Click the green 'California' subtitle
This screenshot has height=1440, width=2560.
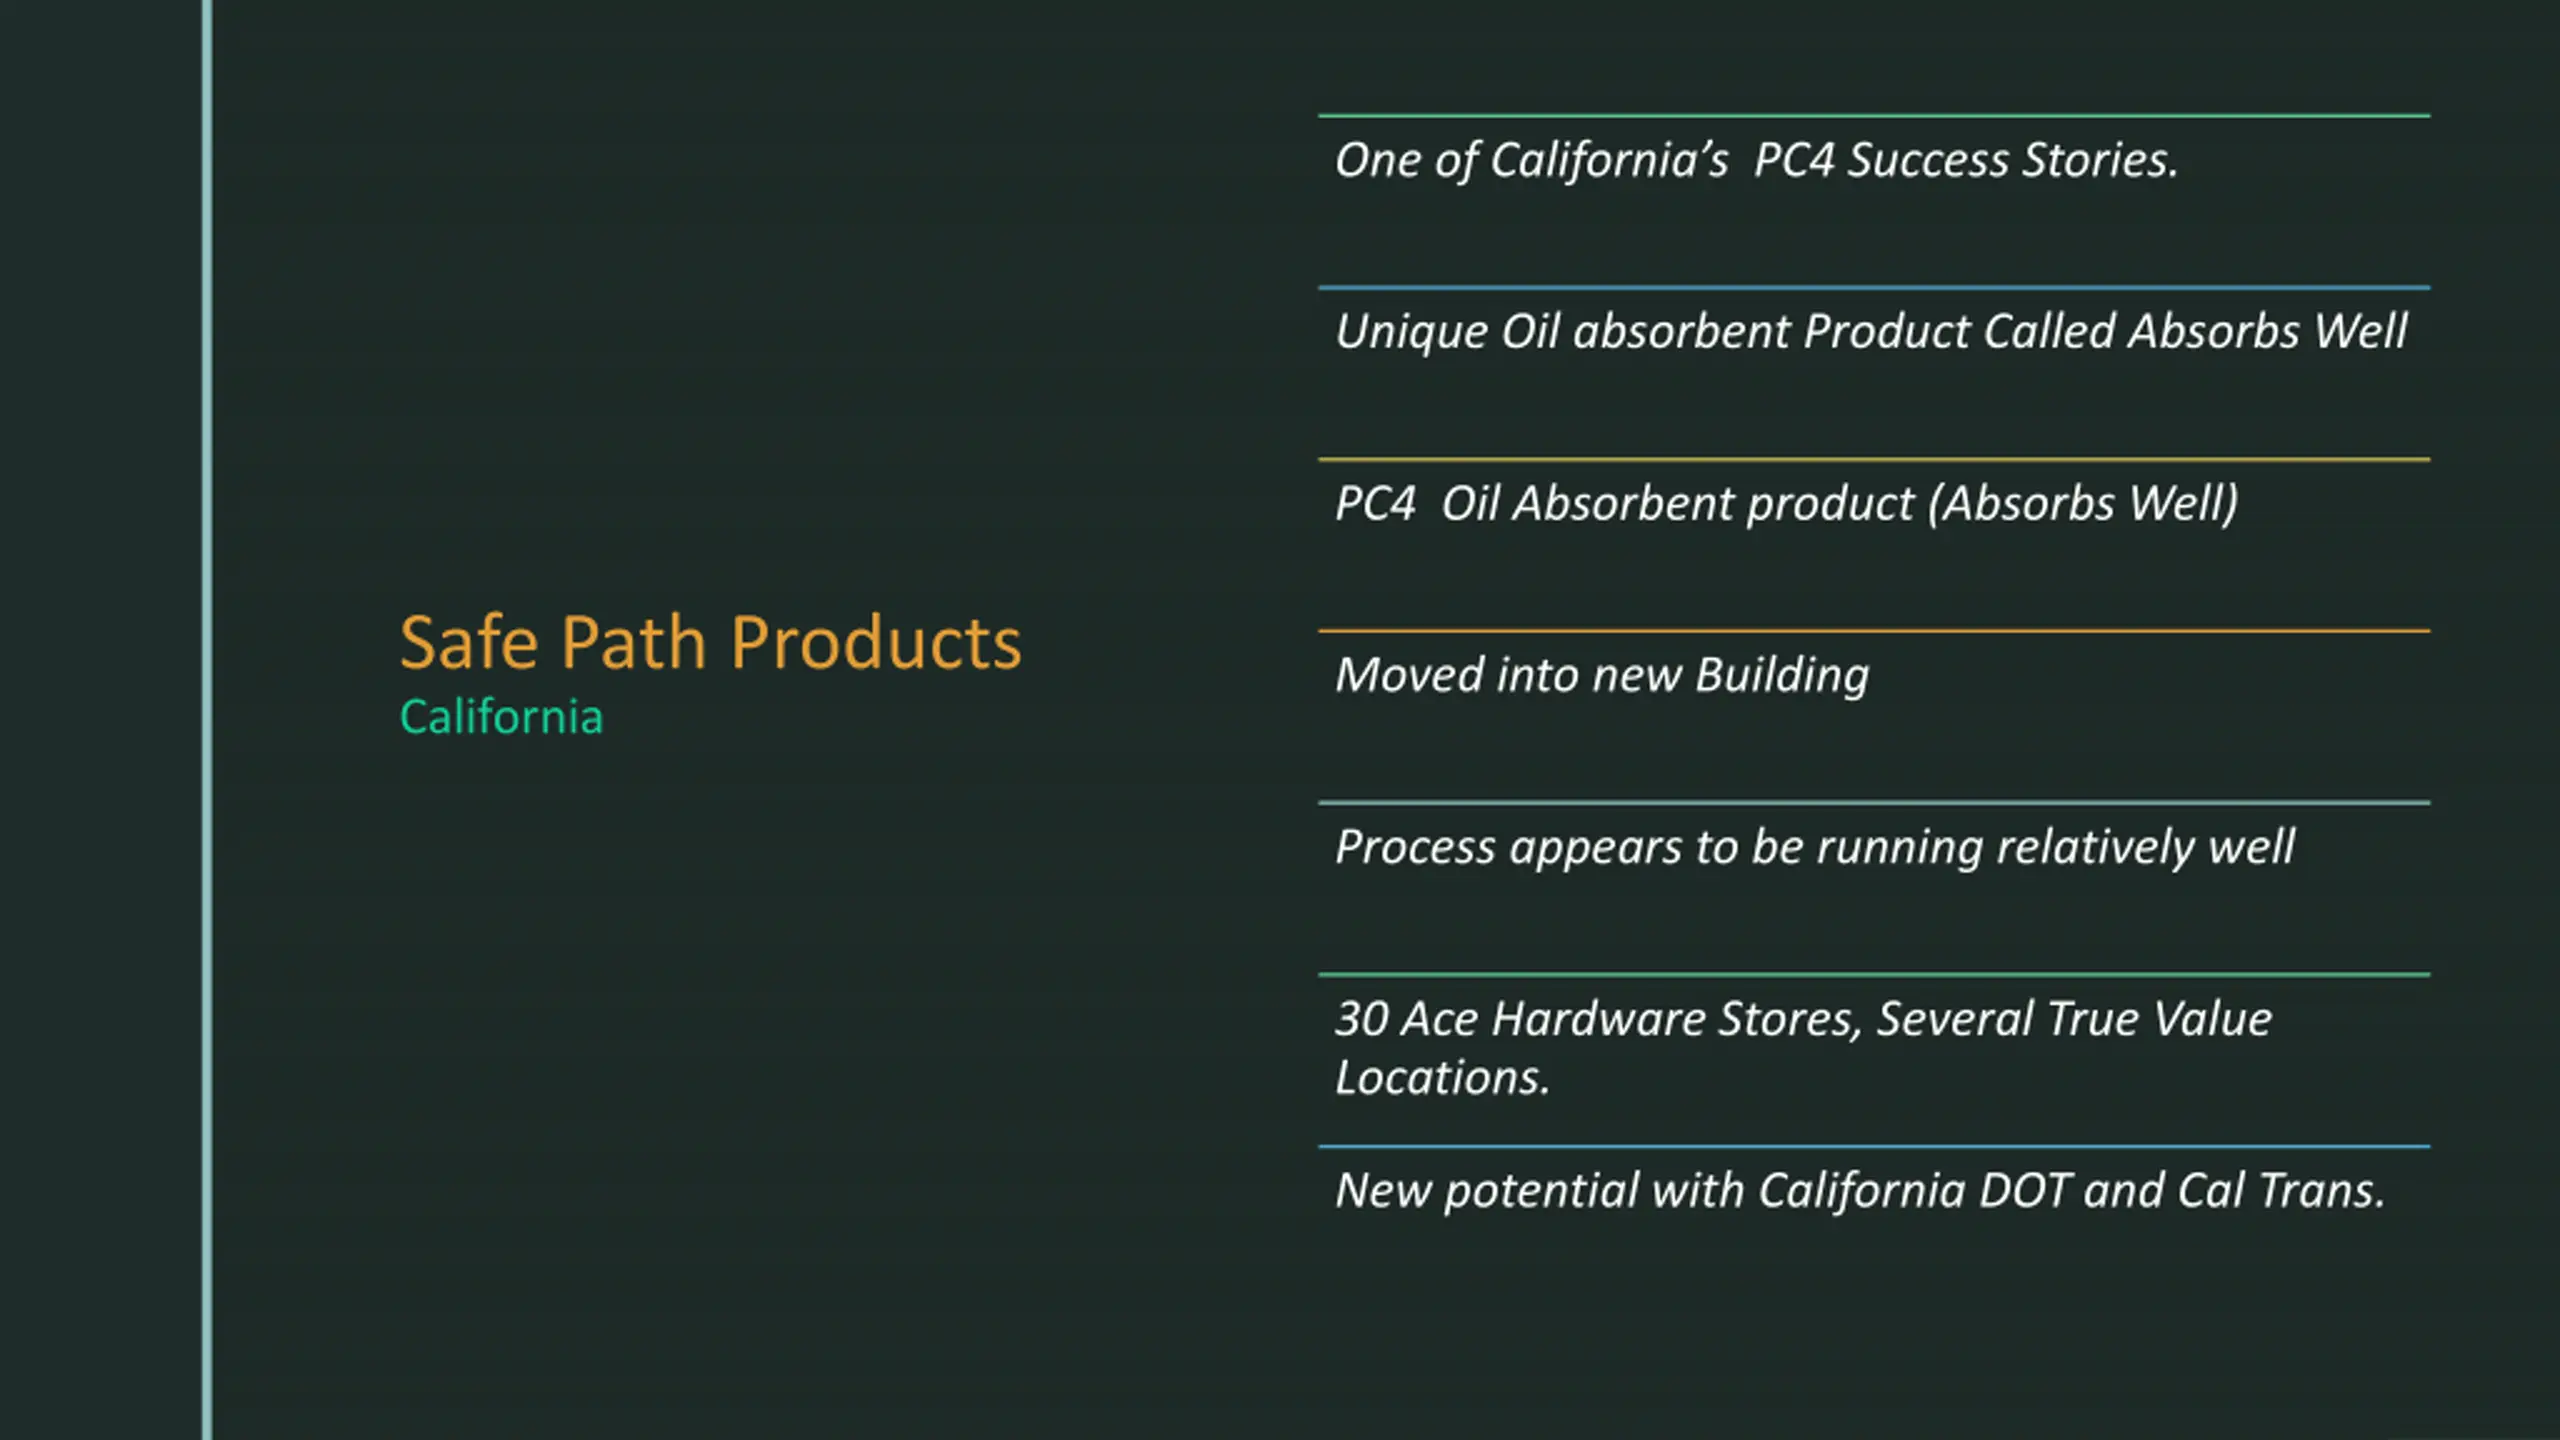point(502,717)
